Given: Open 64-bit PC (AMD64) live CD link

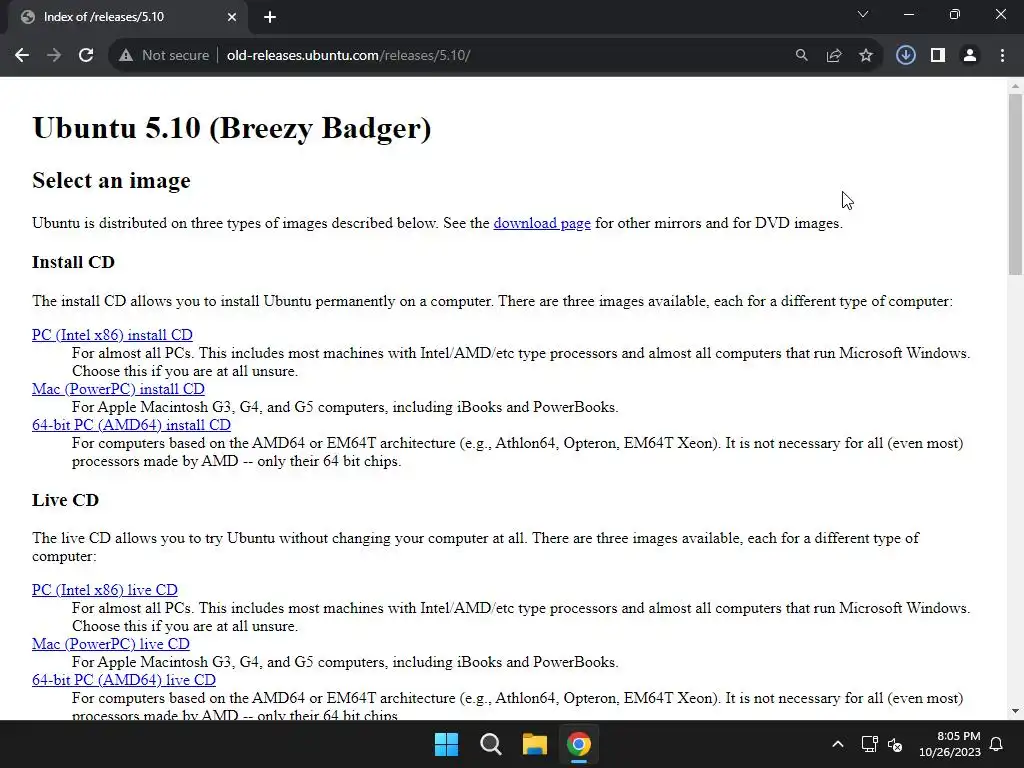Looking at the screenshot, I should [x=124, y=680].
